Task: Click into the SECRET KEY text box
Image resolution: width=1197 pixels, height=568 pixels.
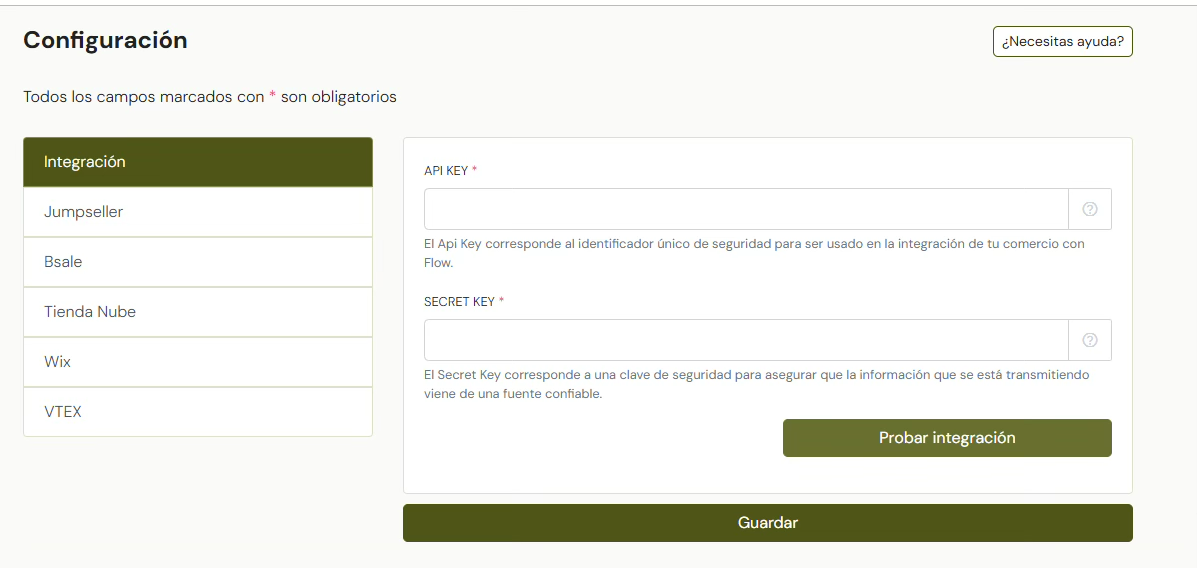Action: click(x=746, y=340)
